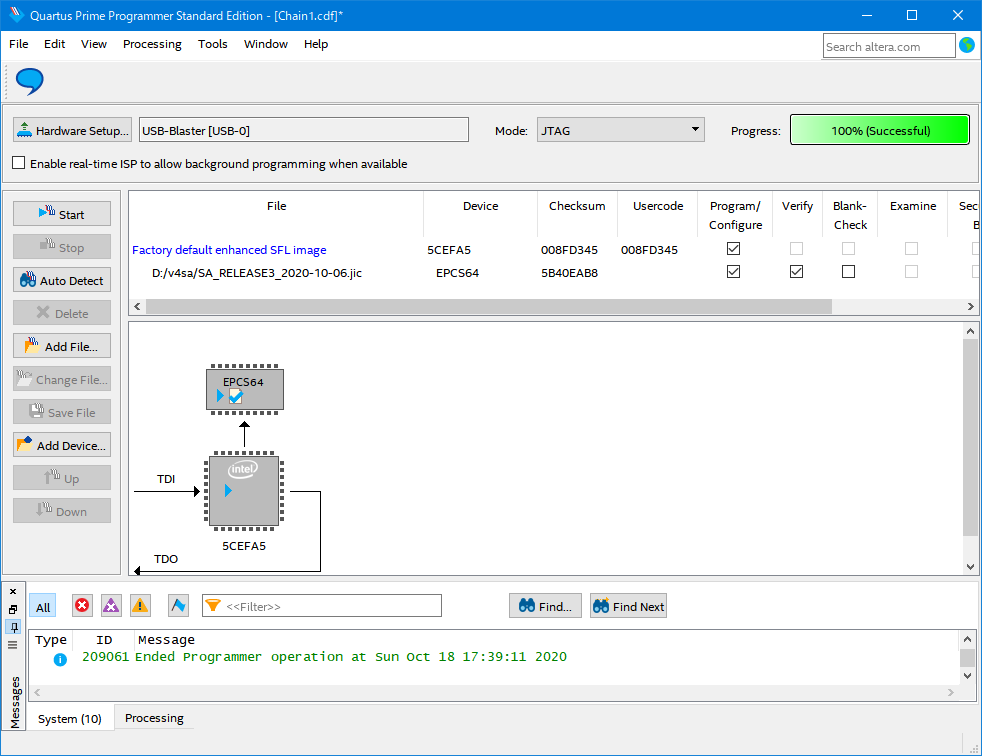Move device Down in chain
Screen dimensions: 982x756
click(62, 511)
